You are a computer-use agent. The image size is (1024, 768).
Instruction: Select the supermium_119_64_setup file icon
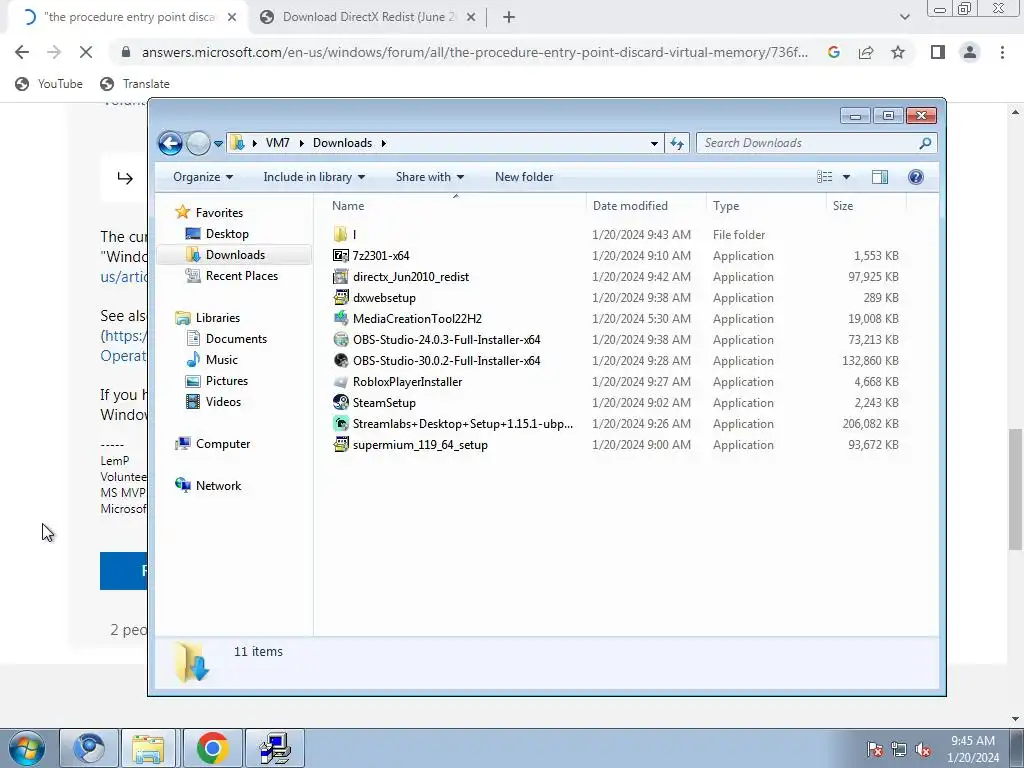tap(340, 444)
